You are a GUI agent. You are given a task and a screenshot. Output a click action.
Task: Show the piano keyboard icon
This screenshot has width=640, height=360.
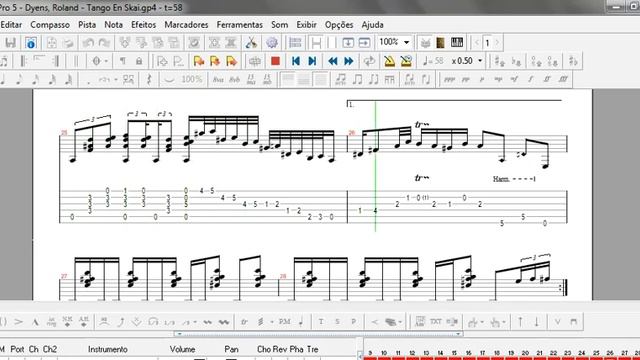coord(457,42)
